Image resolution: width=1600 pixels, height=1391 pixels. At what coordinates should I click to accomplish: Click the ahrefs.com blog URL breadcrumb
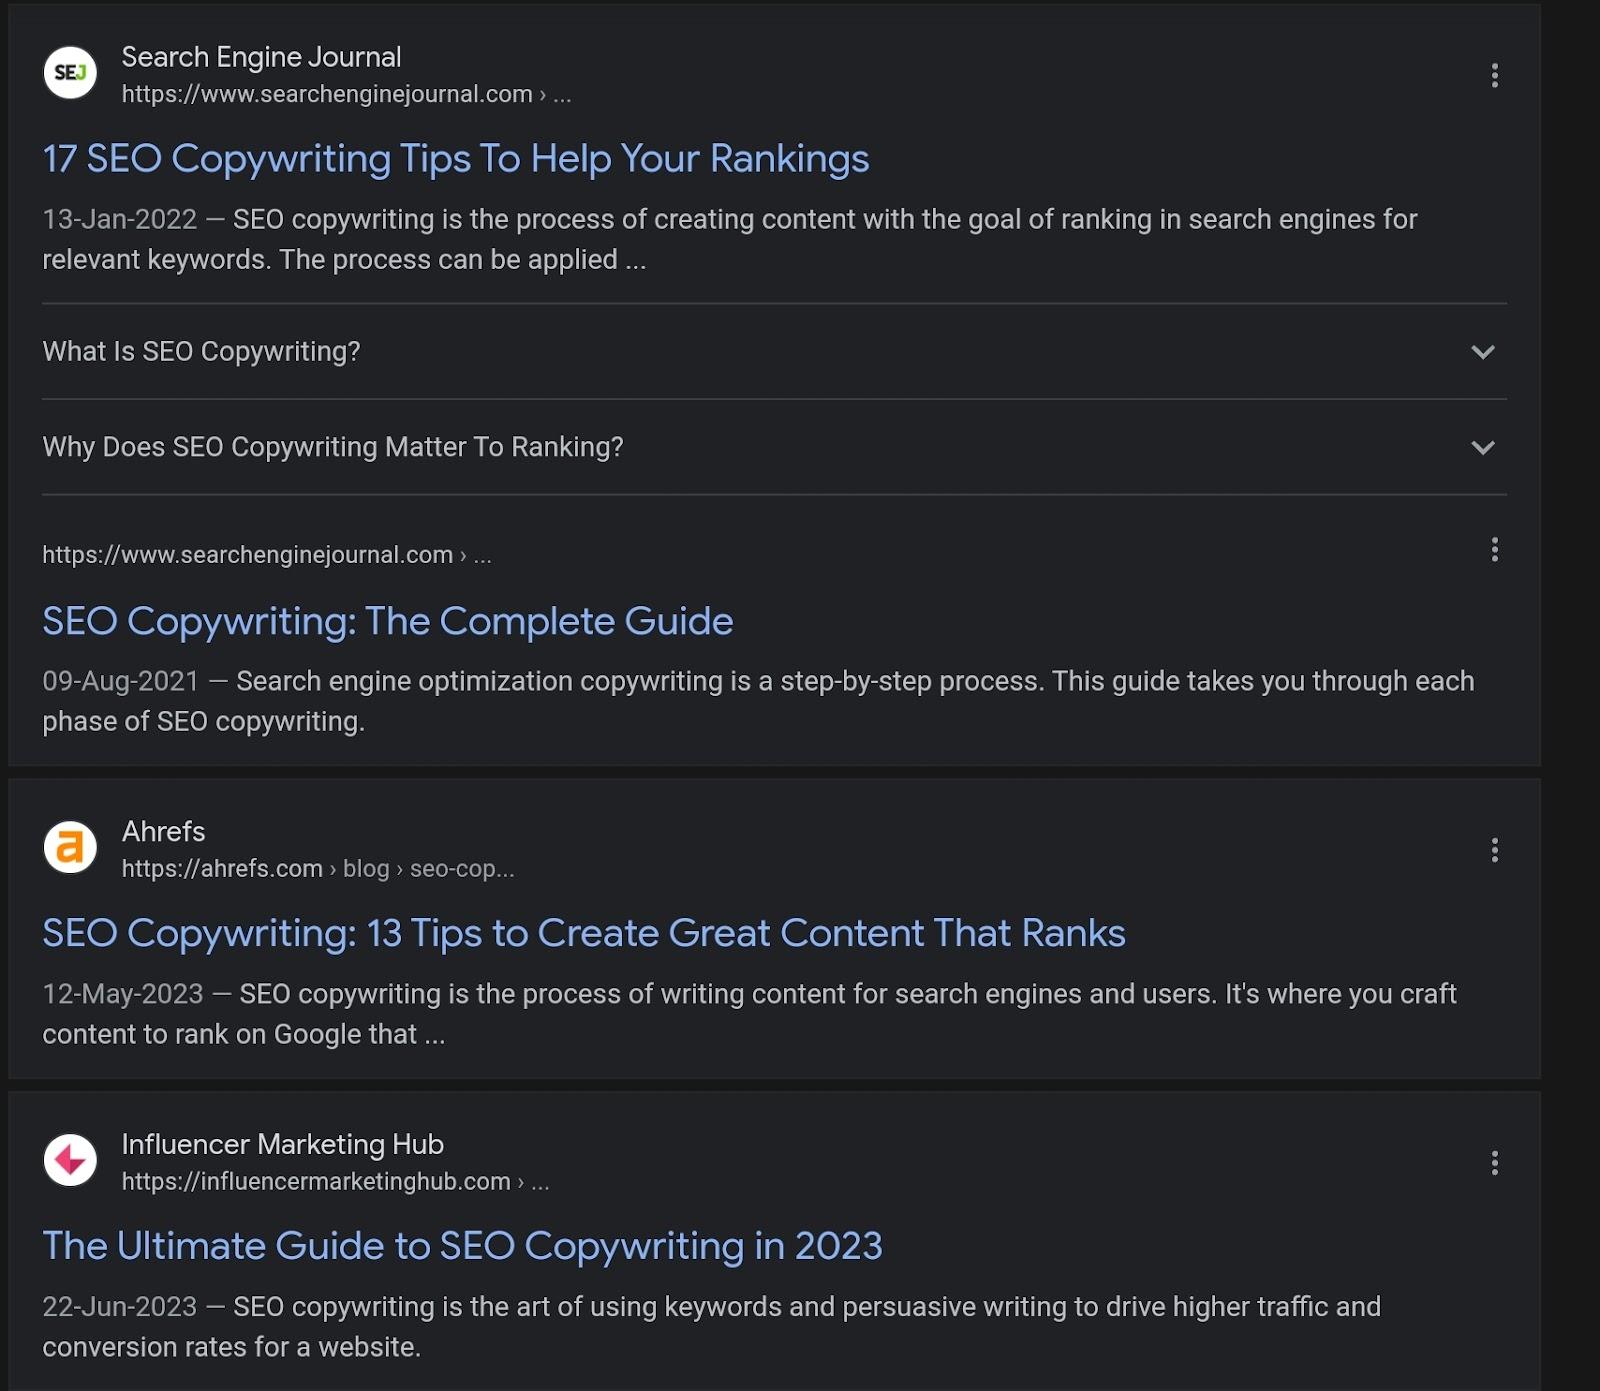318,869
